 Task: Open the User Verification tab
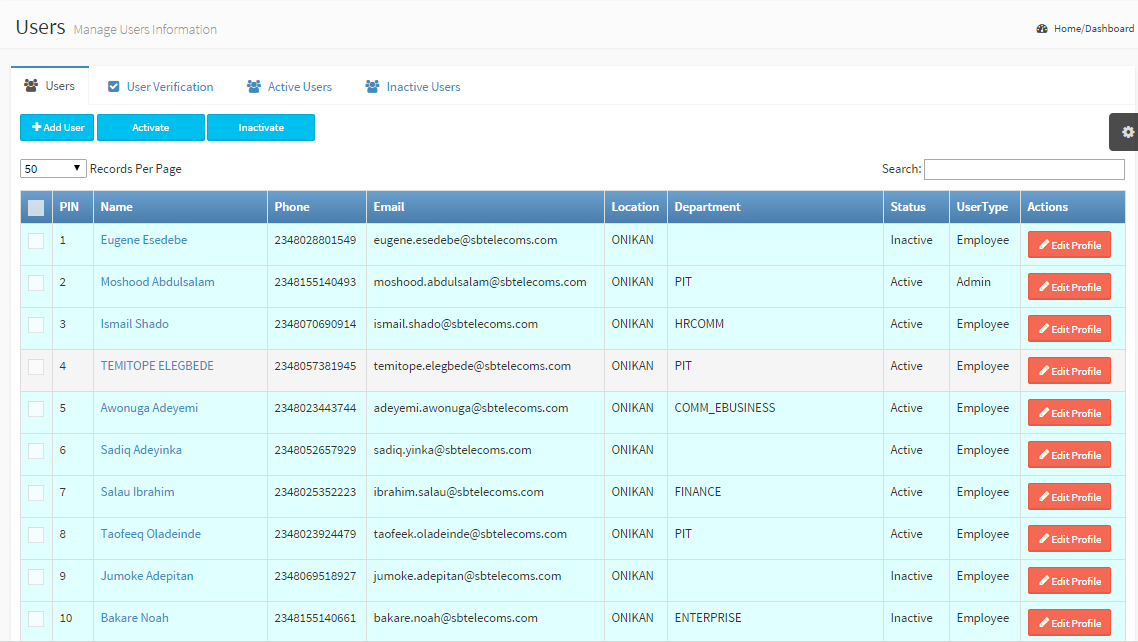pyautogui.click(x=169, y=87)
